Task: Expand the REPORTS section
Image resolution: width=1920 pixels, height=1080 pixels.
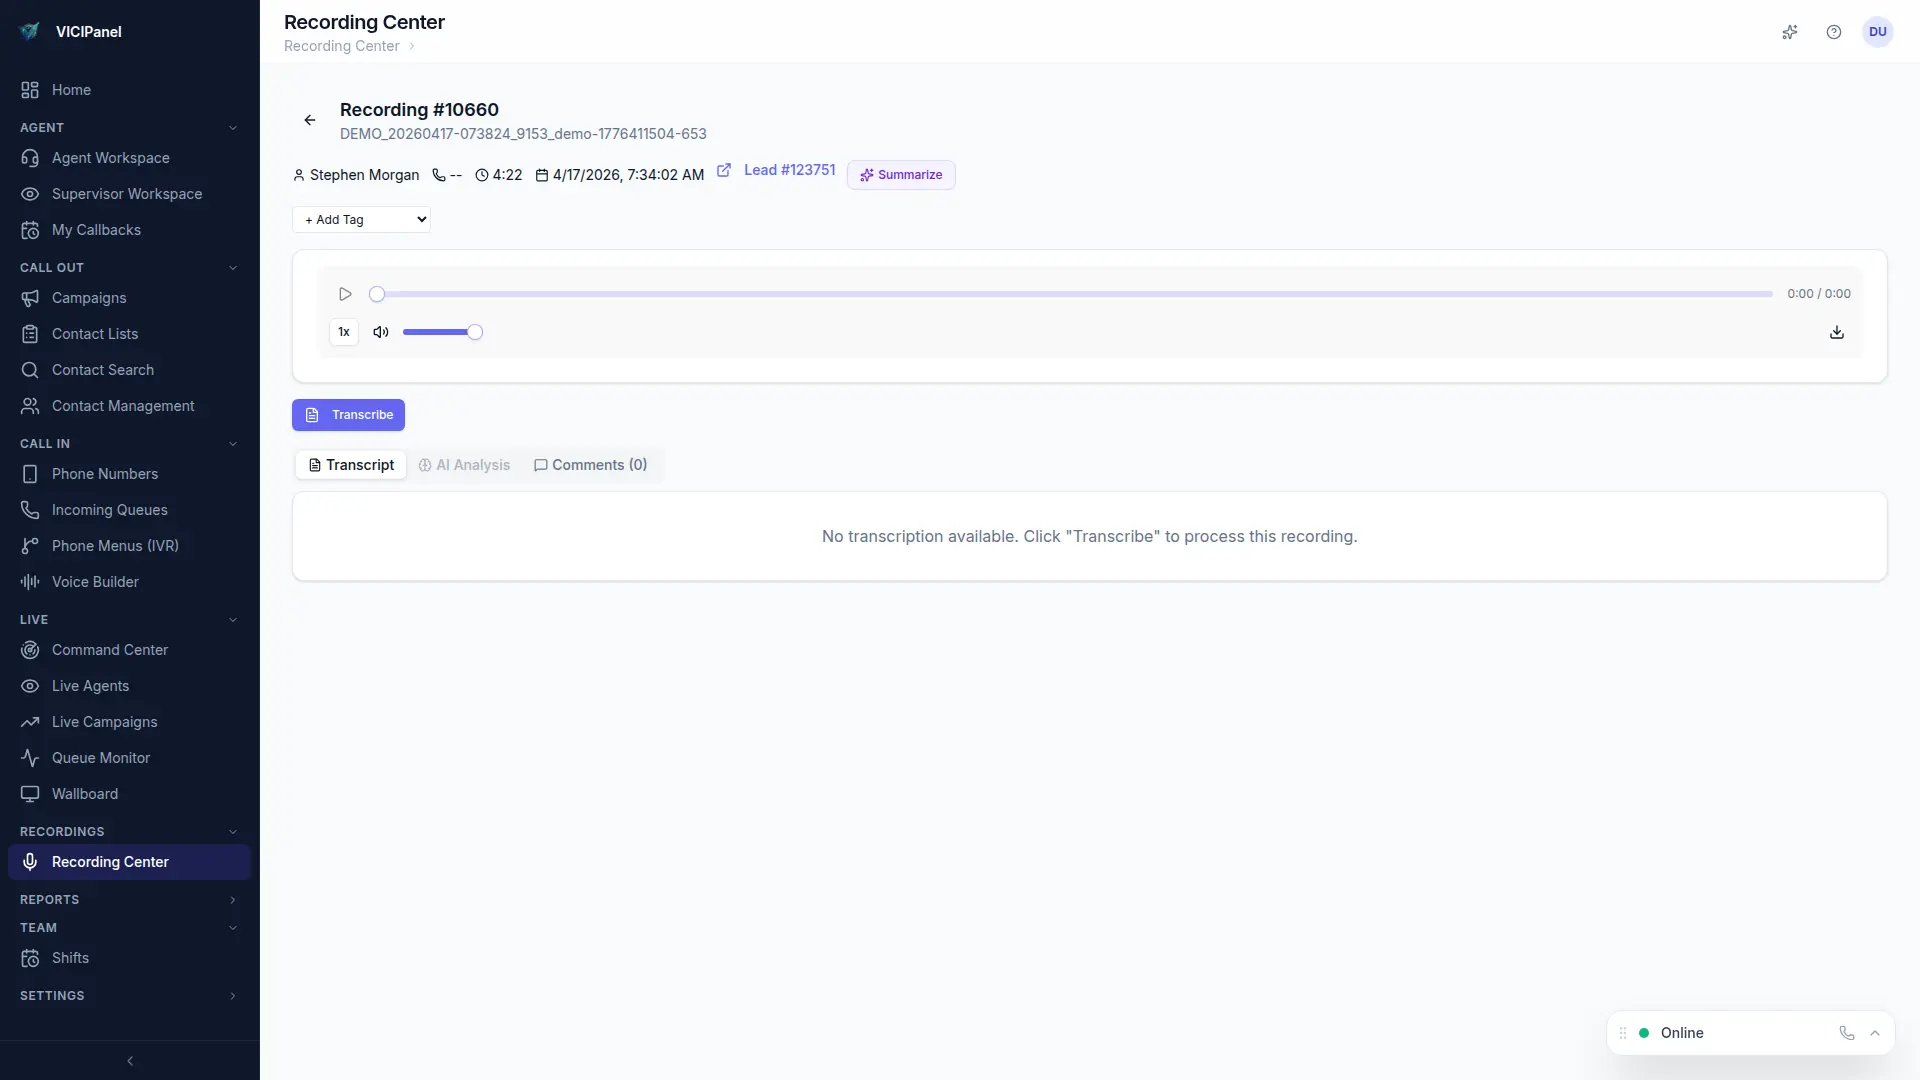Action: (233, 900)
